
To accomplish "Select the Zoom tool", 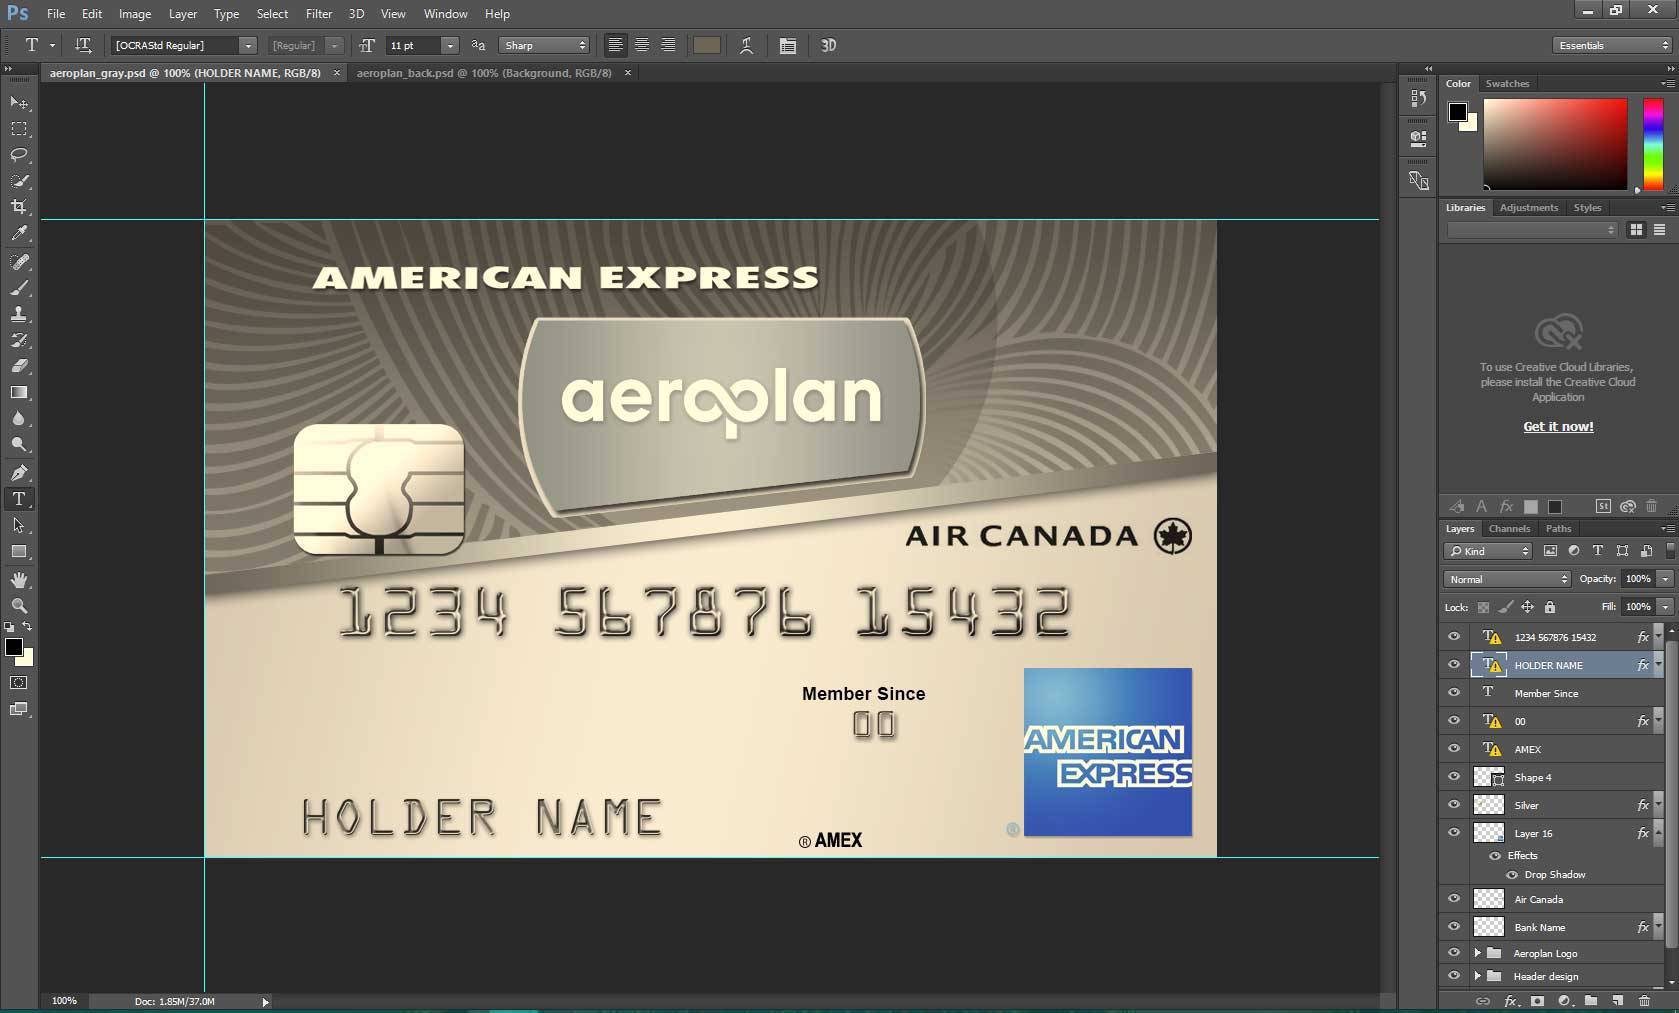I will coord(19,606).
